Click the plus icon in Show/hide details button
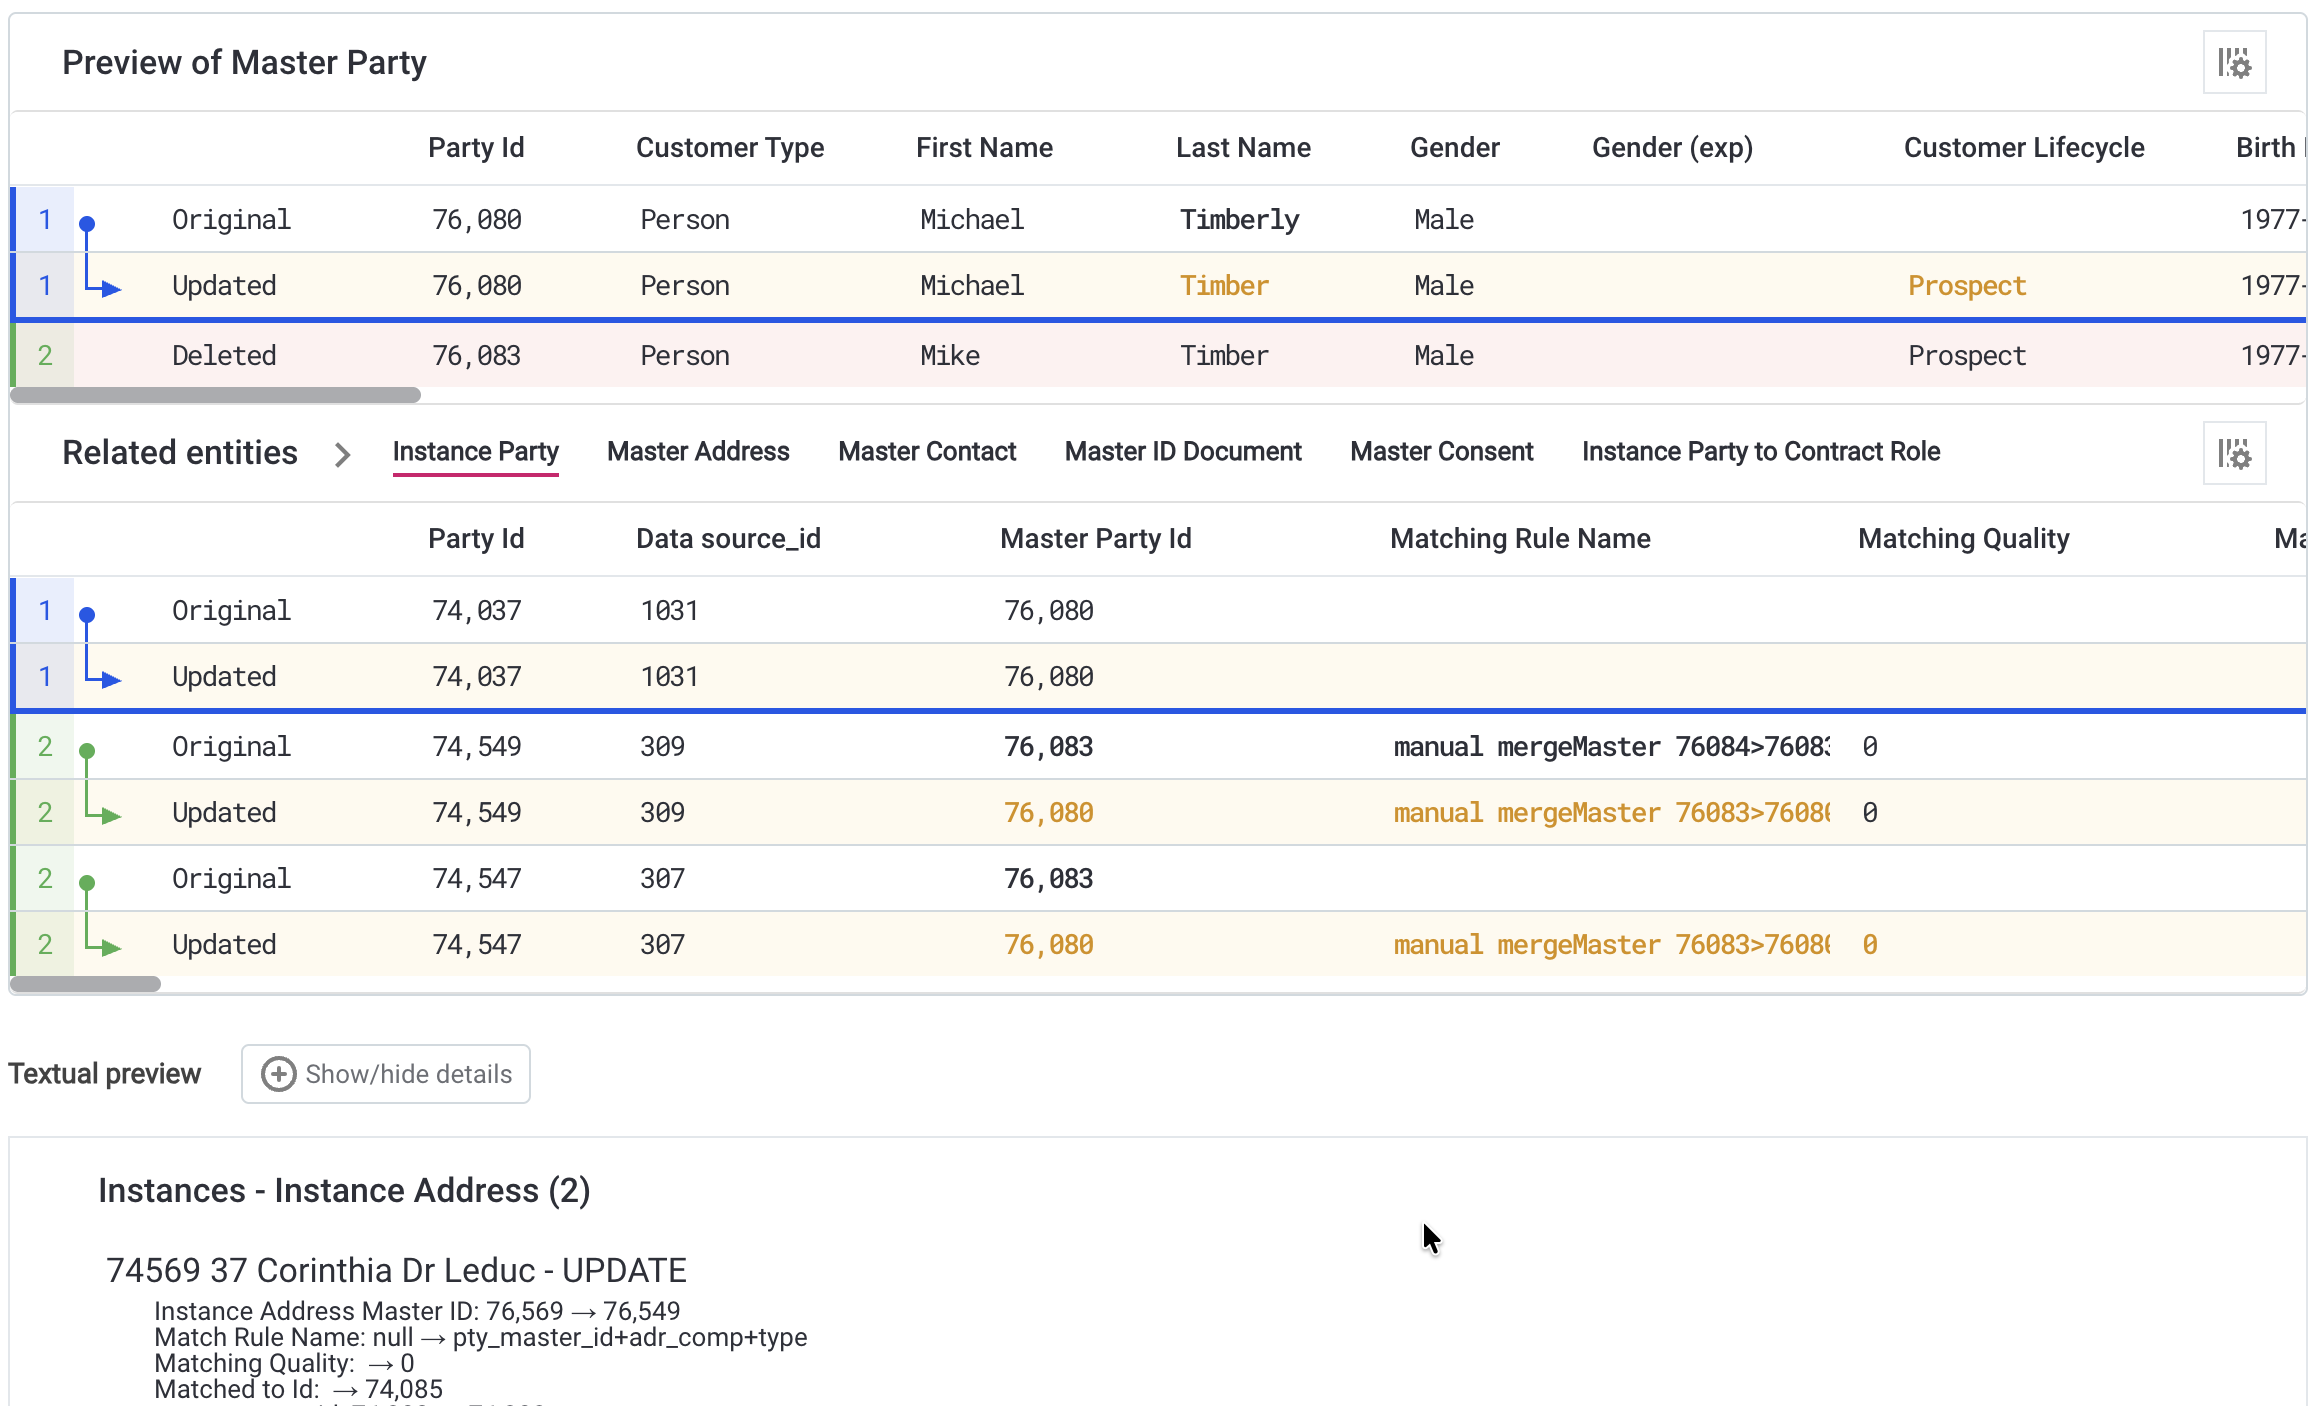 tap(277, 1074)
